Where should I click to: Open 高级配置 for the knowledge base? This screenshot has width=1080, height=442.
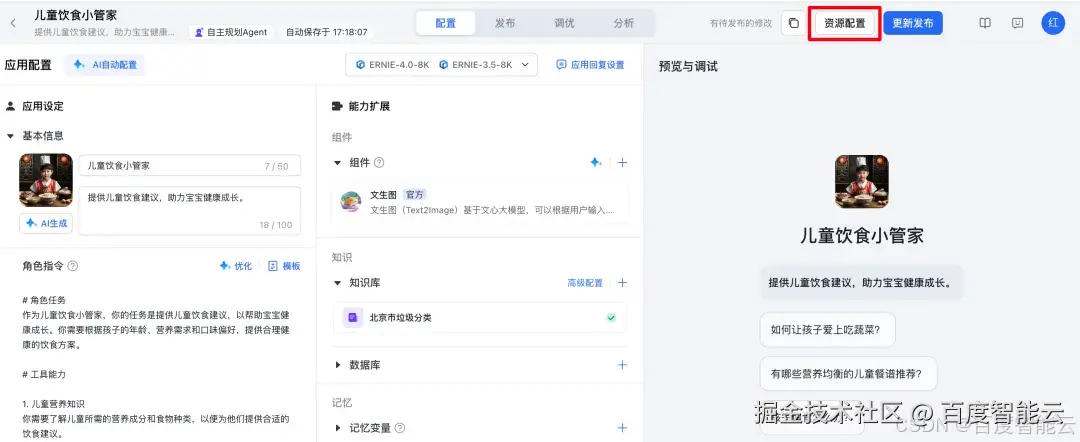pyautogui.click(x=585, y=282)
